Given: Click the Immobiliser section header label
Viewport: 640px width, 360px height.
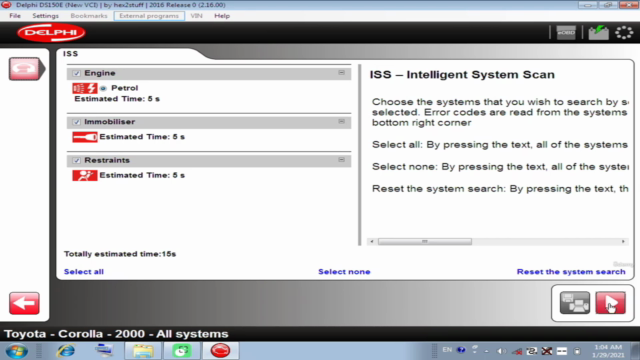Looking at the screenshot, I should [109, 122].
